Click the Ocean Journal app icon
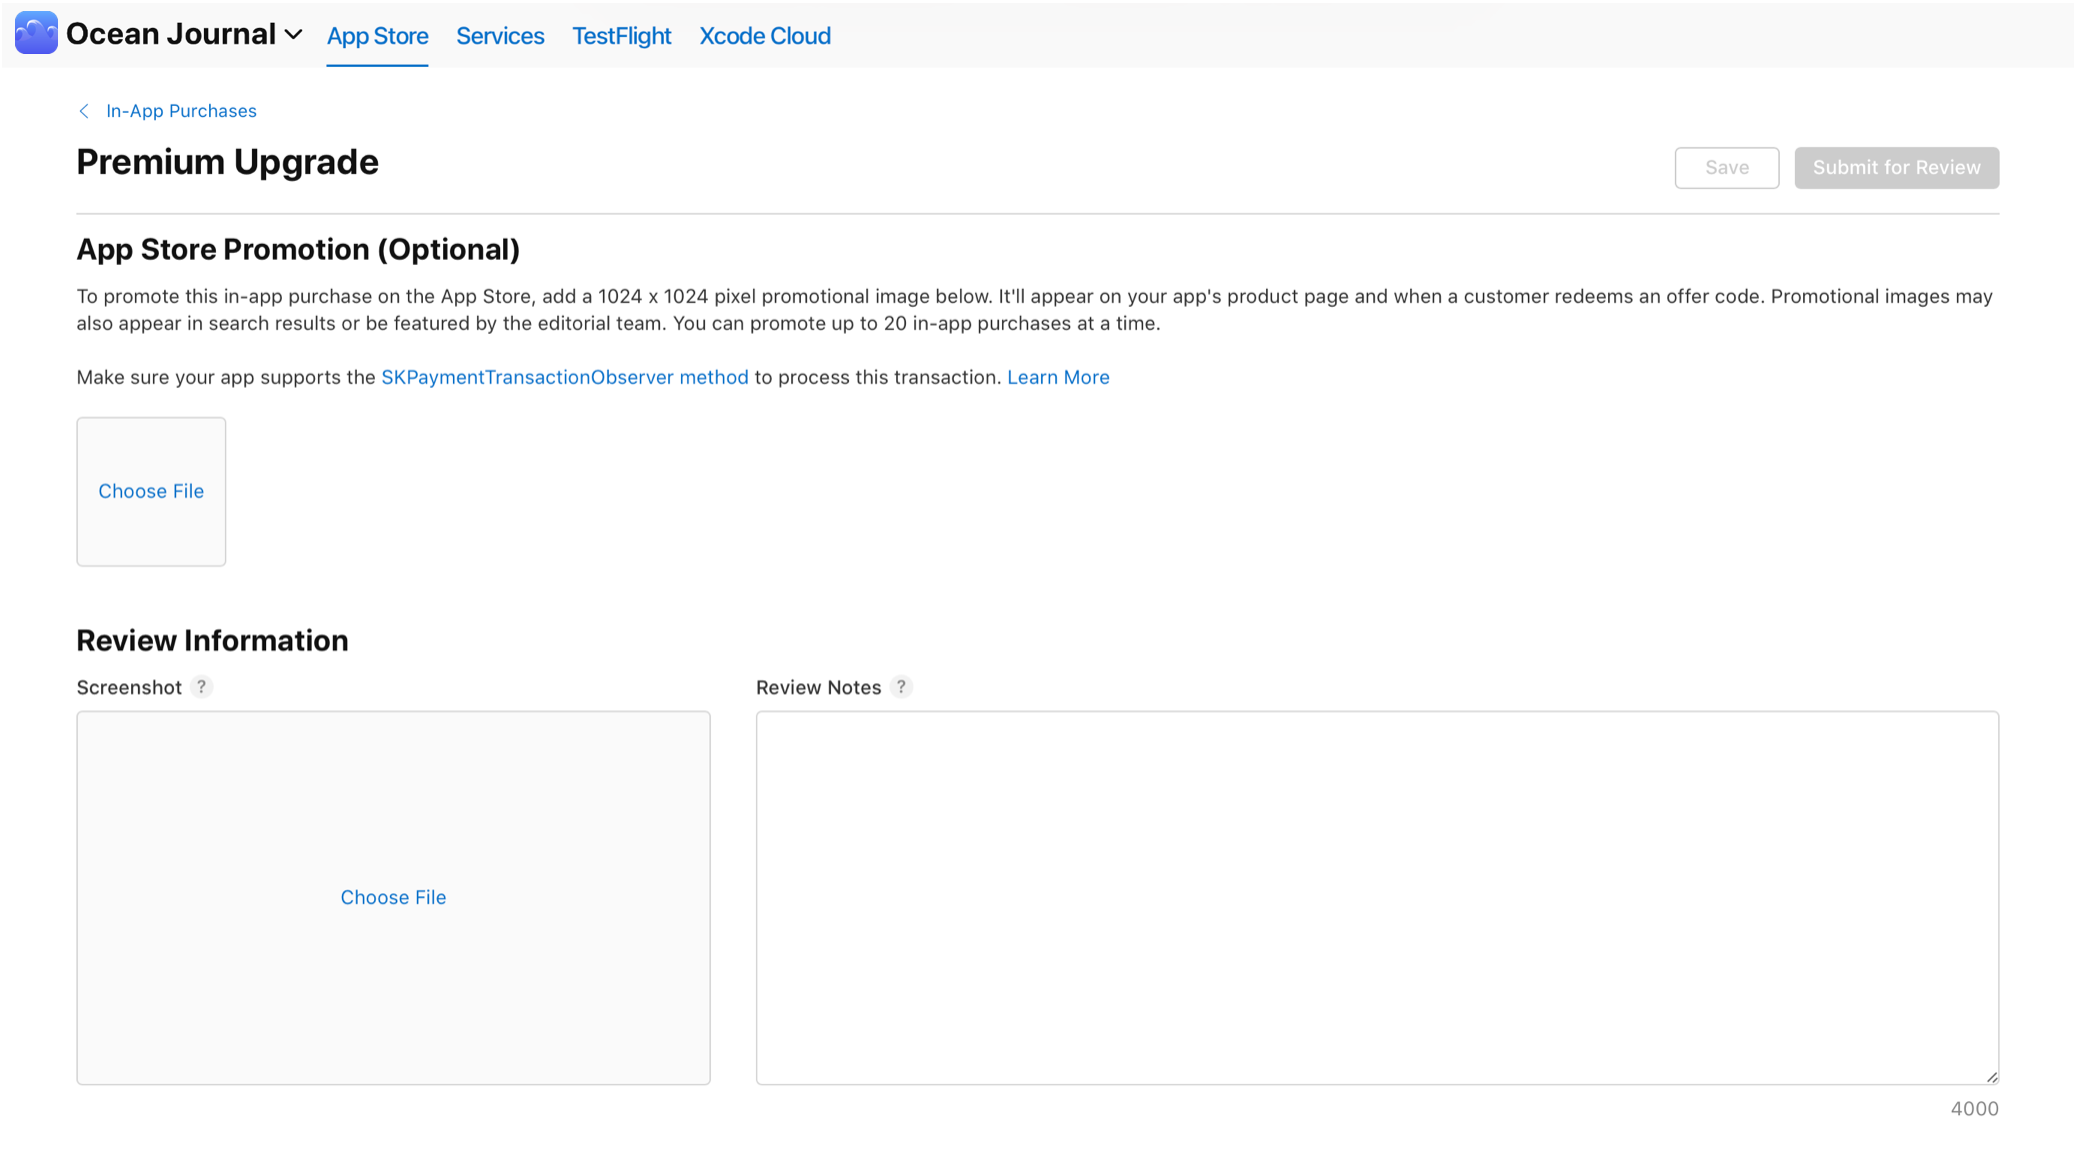 point(36,33)
